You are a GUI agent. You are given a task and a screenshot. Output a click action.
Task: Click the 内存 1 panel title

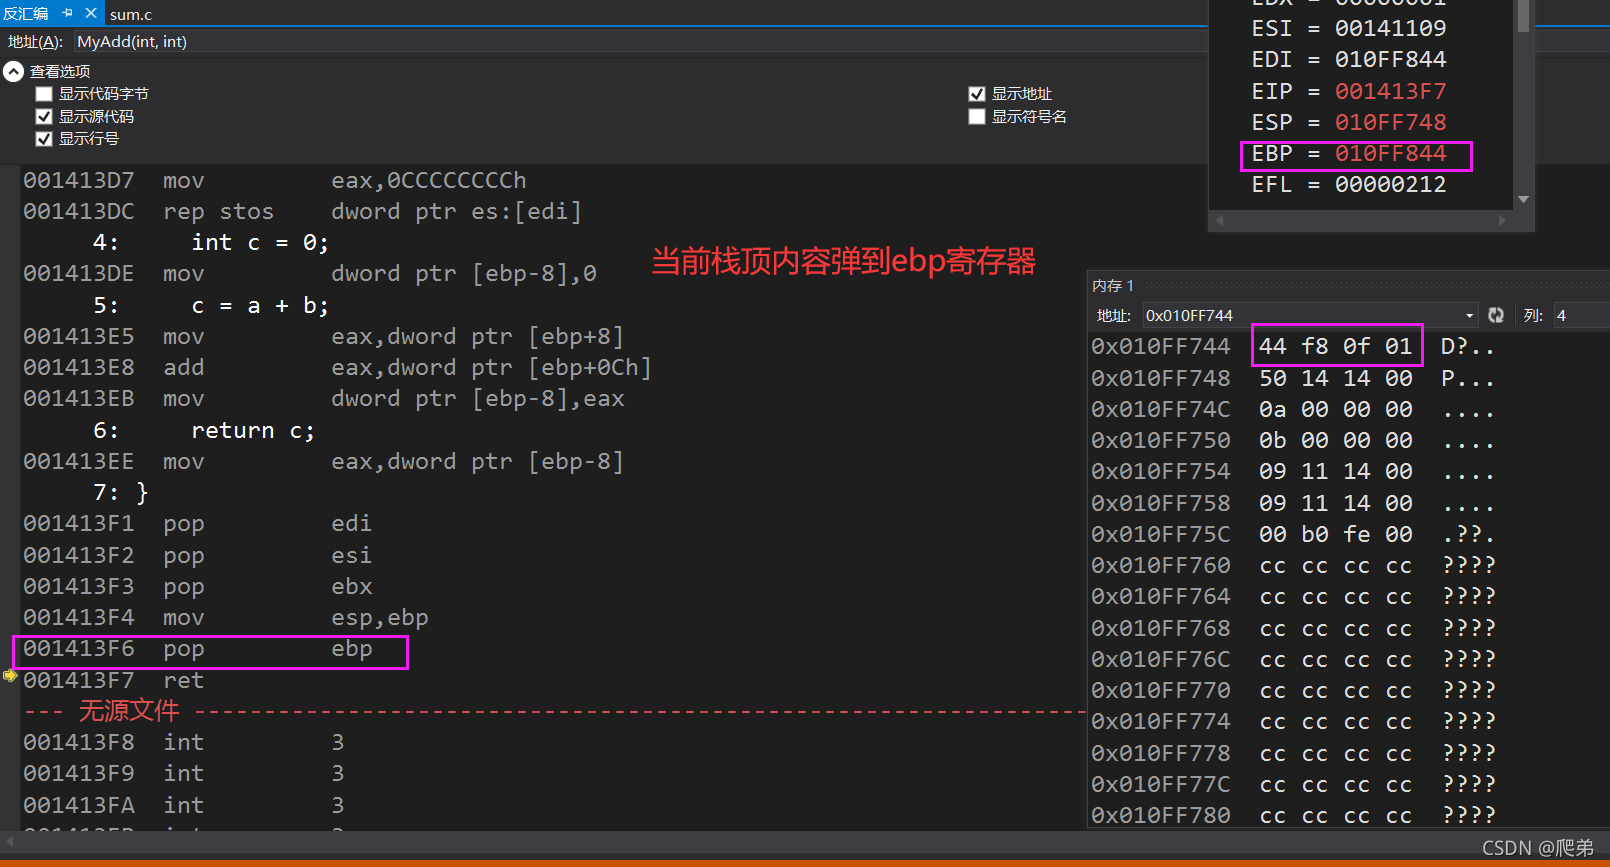[x=1113, y=286]
